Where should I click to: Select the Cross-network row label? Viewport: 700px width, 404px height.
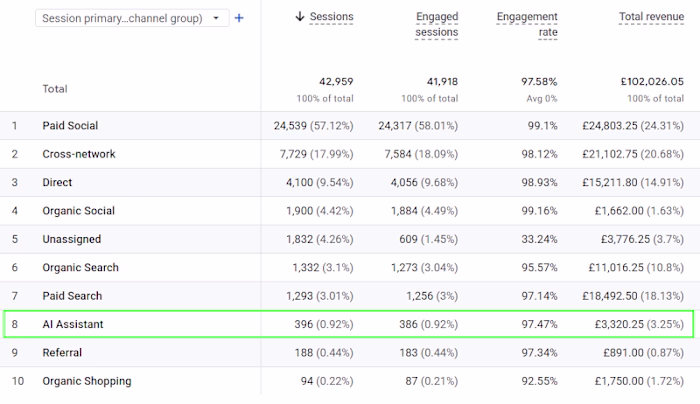pos(79,154)
